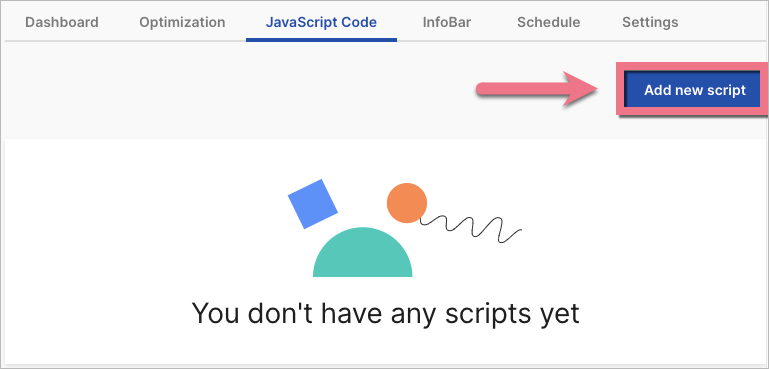This screenshot has height=369, width=769.
Task: Click the teal semicircle shape
Action: click(x=362, y=252)
